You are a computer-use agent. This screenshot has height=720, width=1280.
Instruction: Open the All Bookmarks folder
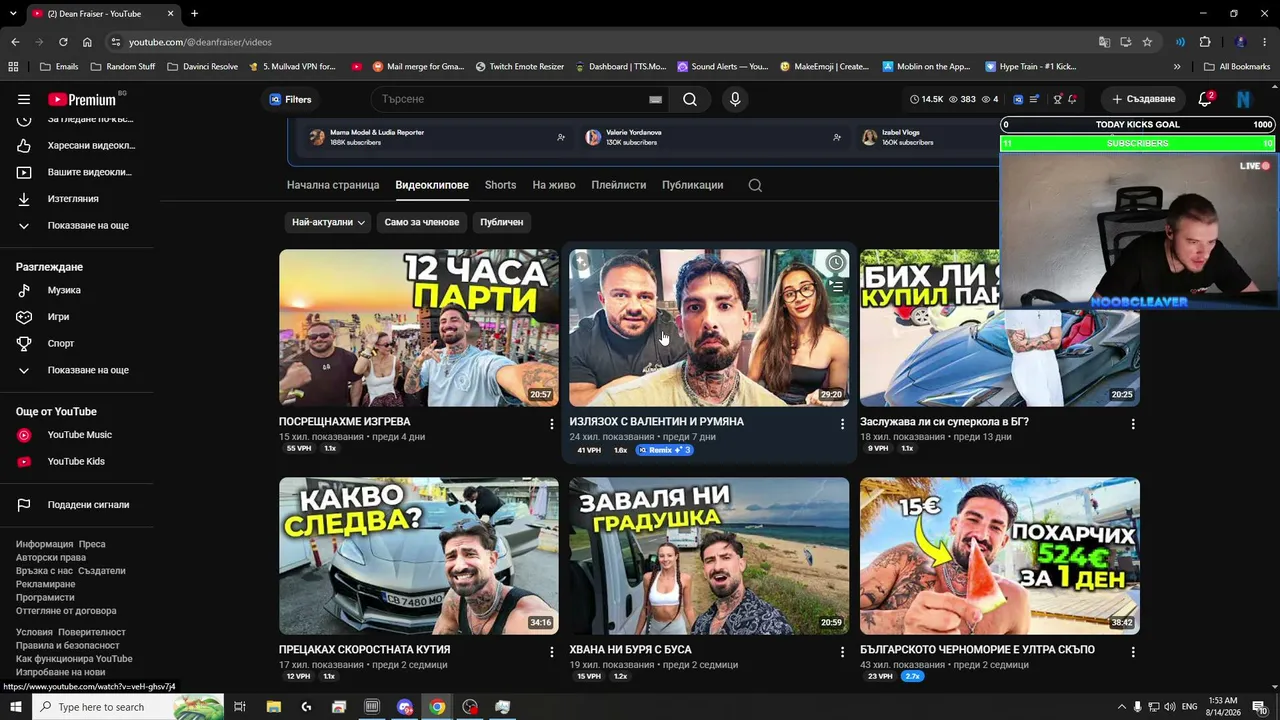pyautogui.click(x=1237, y=67)
